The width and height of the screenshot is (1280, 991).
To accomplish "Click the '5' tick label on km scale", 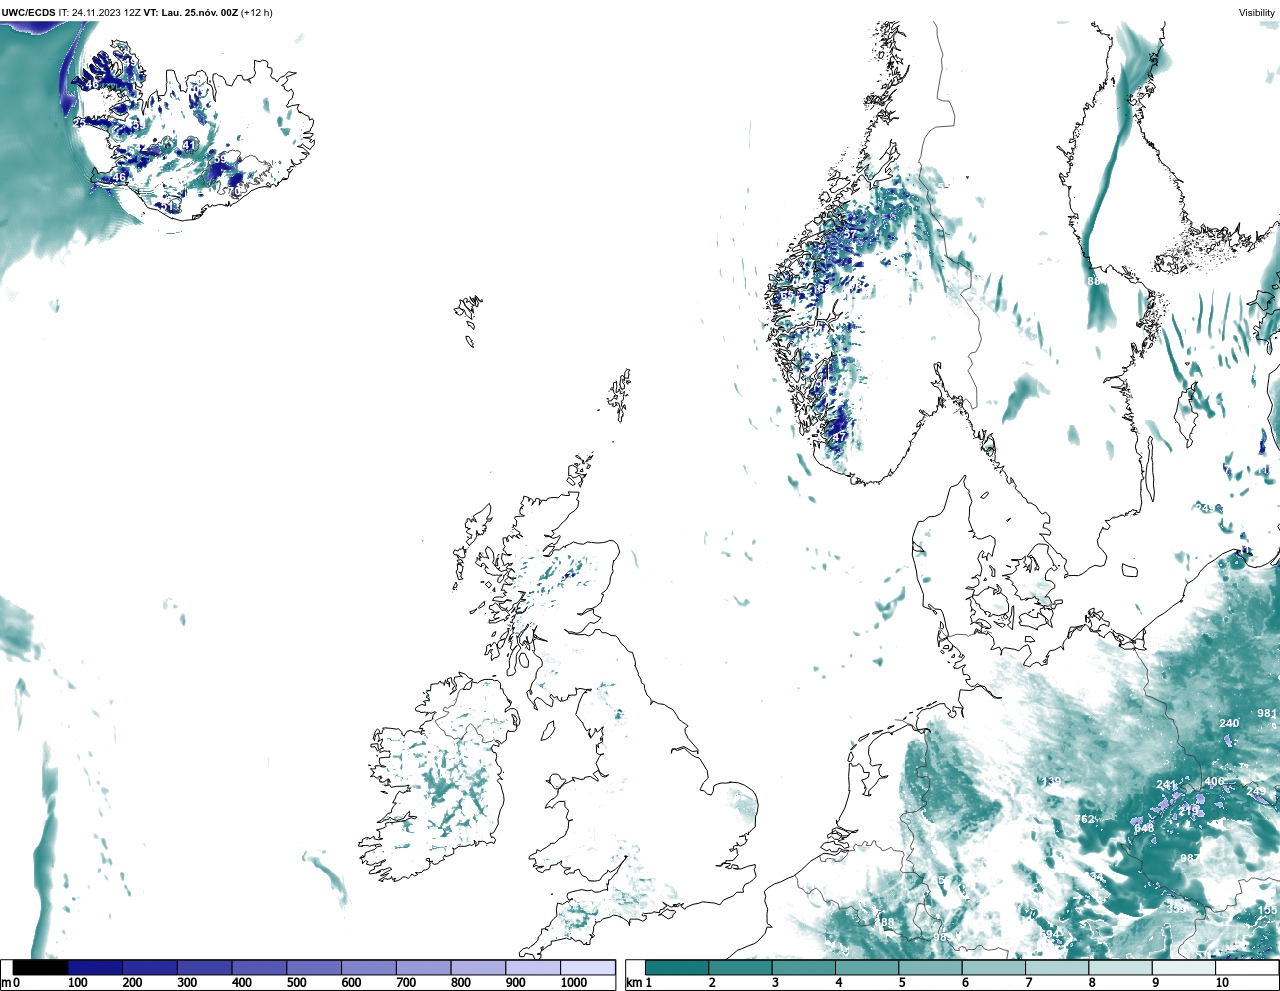I will click(x=902, y=983).
